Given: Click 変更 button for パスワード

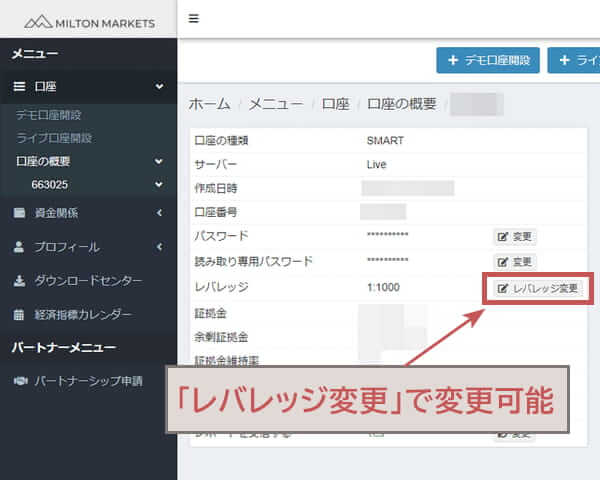Looking at the screenshot, I should tap(514, 237).
